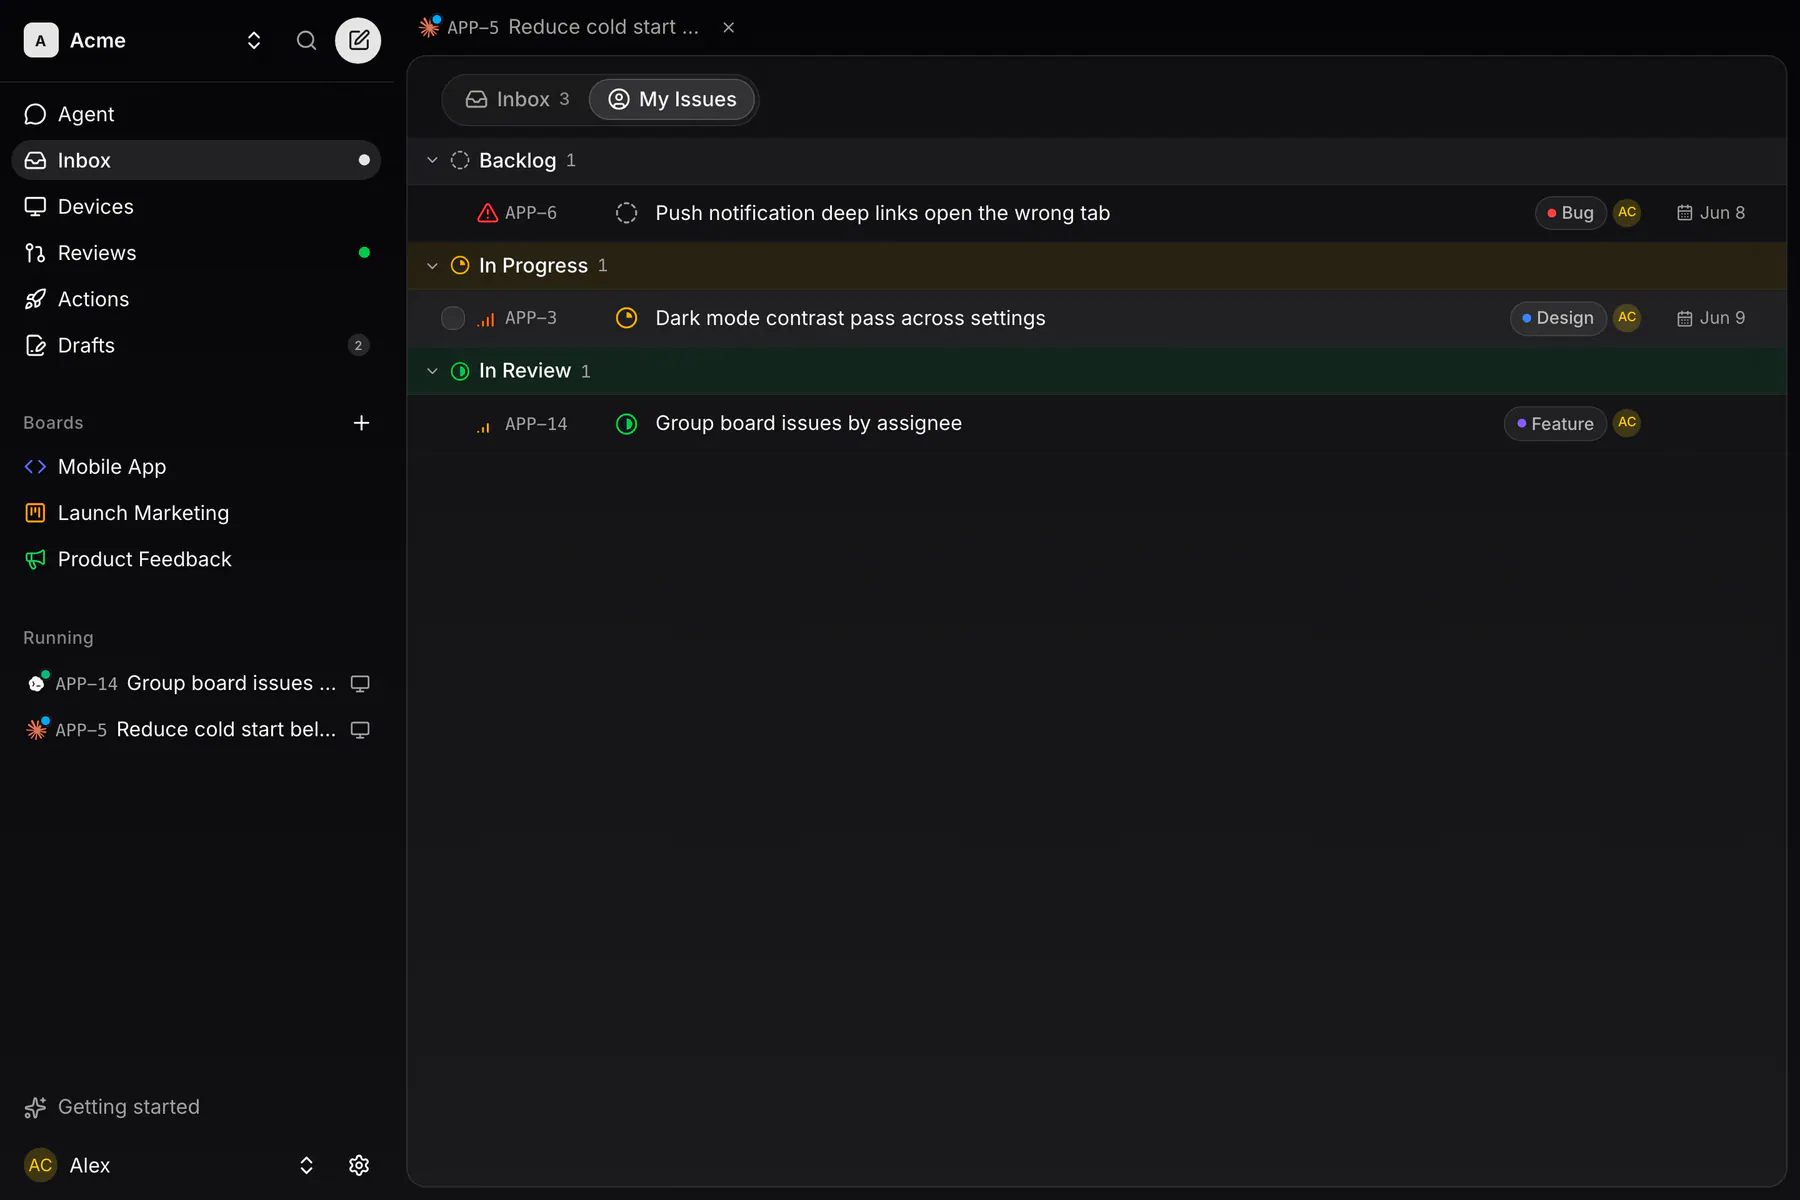Close the APP-5 tab
Image resolution: width=1800 pixels, height=1200 pixels.
[729, 27]
